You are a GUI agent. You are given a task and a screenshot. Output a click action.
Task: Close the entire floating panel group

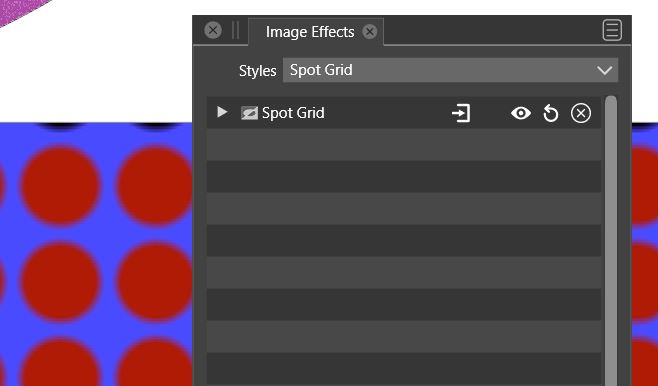click(x=213, y=30)
